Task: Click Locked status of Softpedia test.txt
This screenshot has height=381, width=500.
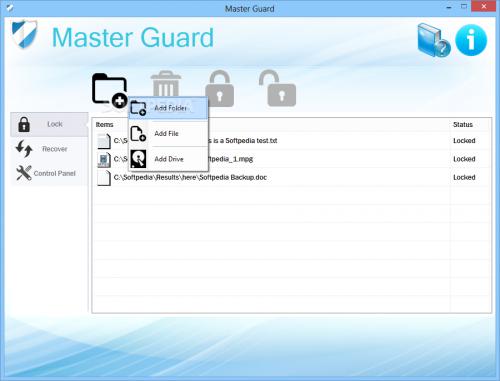Action: (464, 141)
